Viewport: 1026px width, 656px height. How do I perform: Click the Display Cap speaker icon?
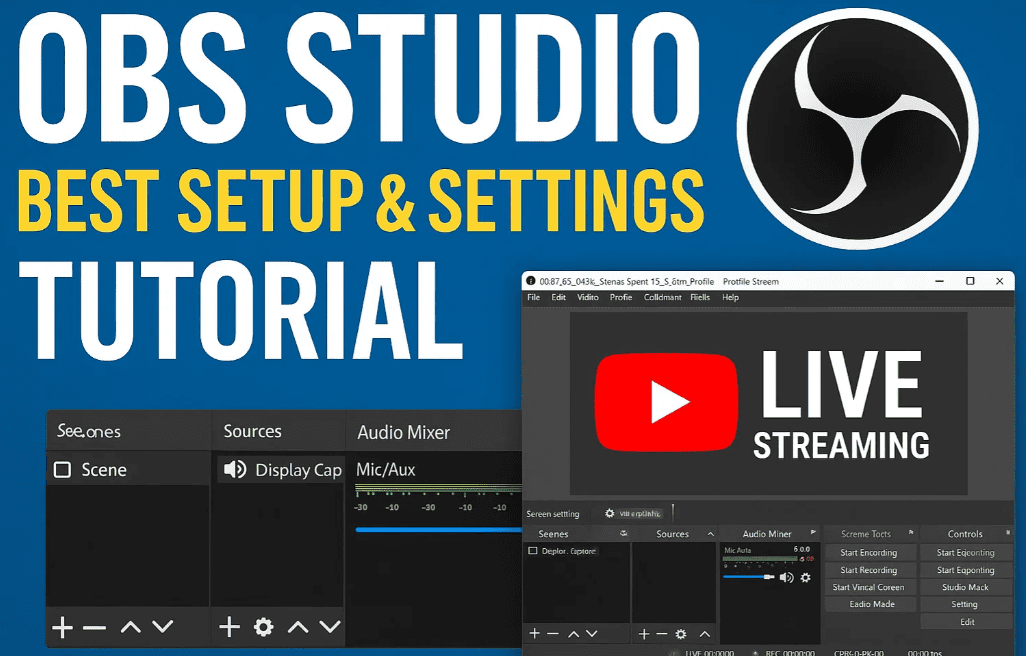(236, 469)
